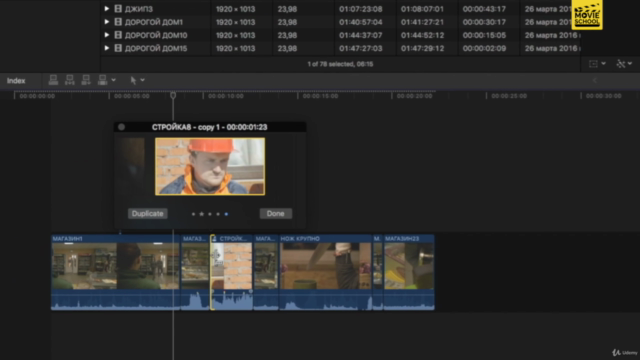Viewport: 640px width, 360px height.
Task: Click the film icon beside ДОРОГОЙ ДОМ15
Action: [118, 48]
